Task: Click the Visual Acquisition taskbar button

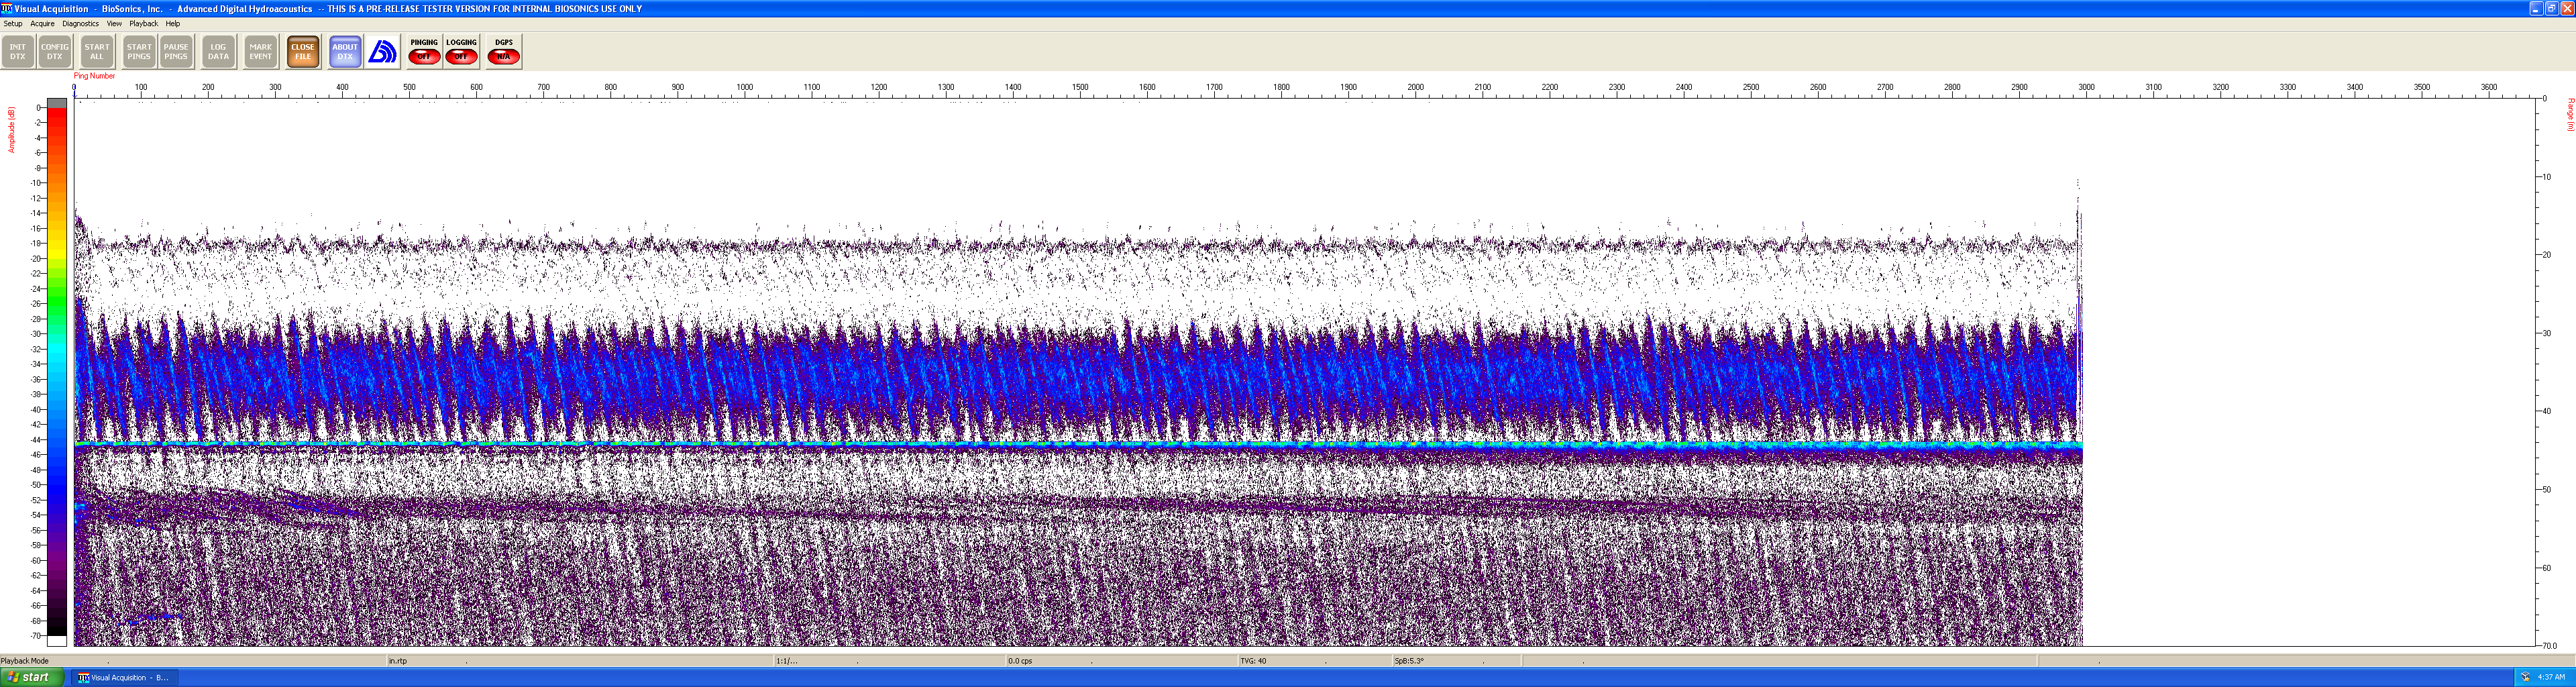Action: (x=124, y=678)
